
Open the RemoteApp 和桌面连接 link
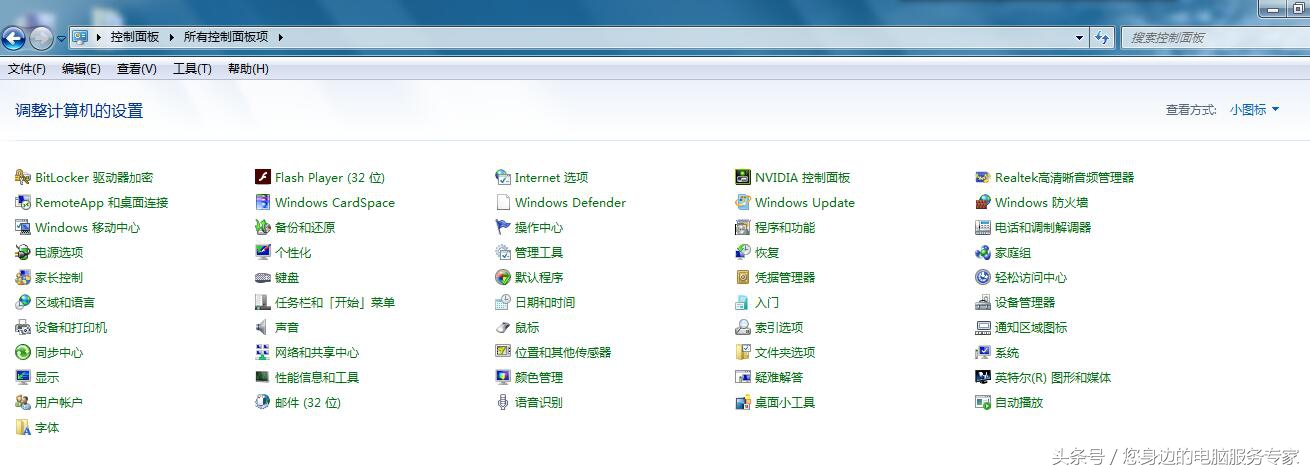[102, 202]
